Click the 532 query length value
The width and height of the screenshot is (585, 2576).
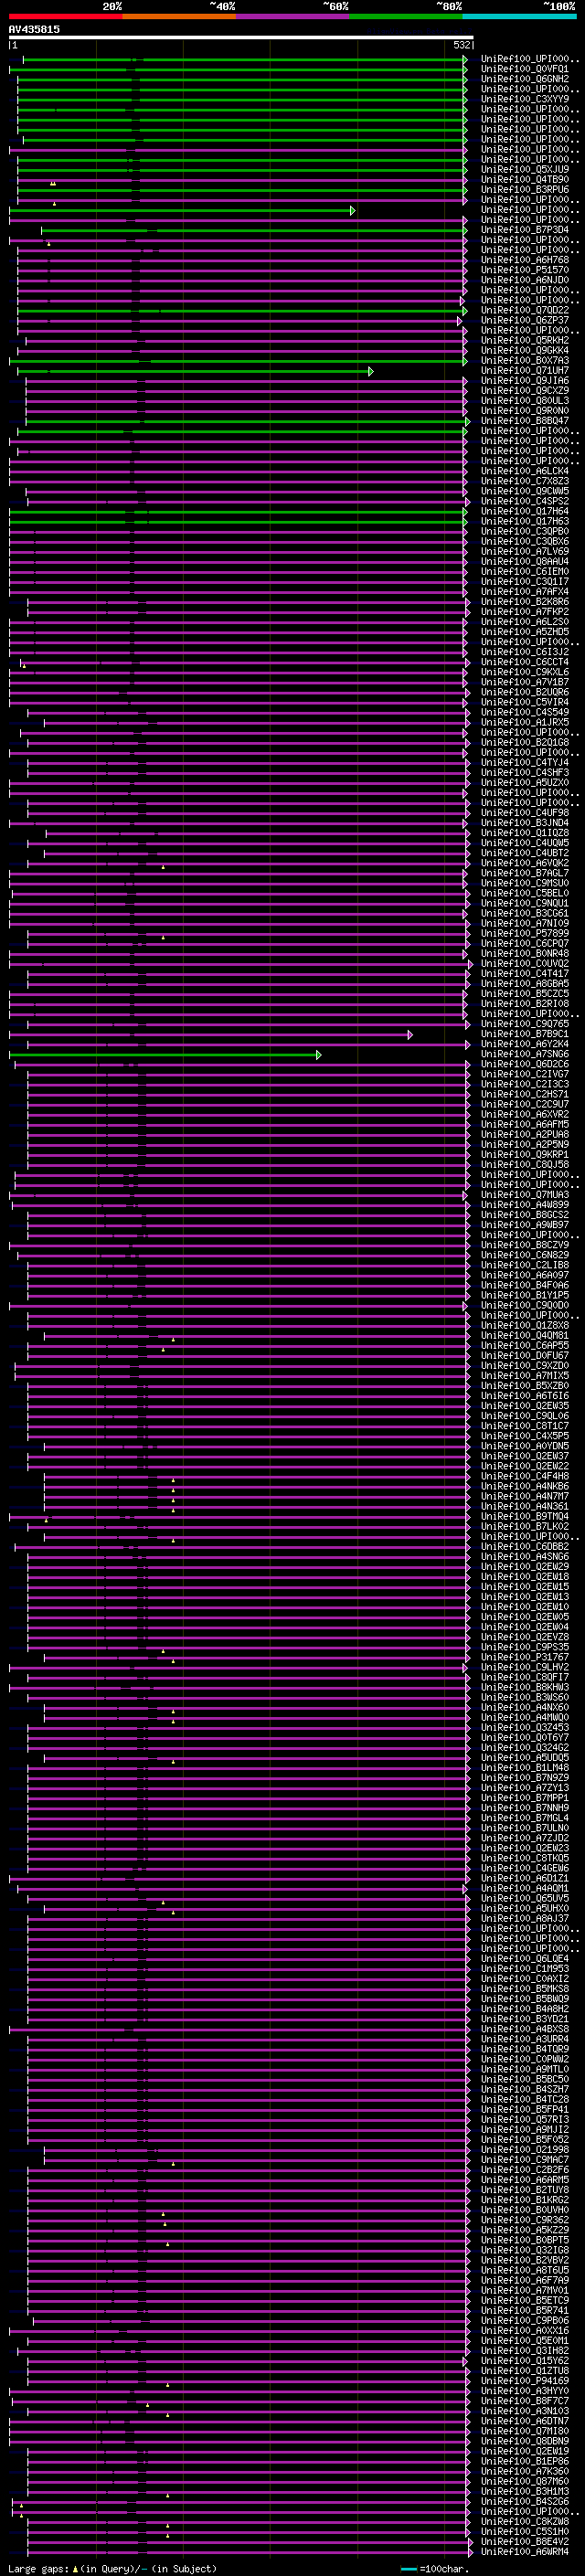click(x=462, y=45)
